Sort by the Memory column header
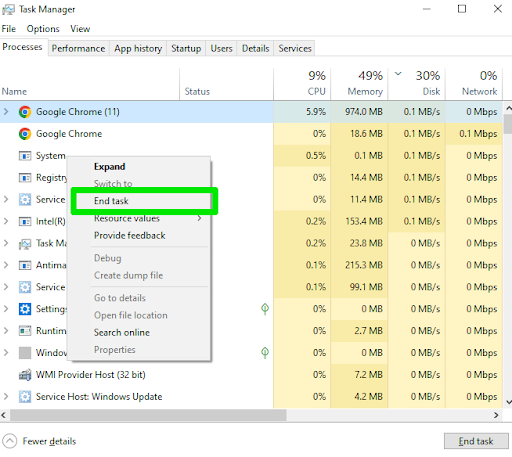Viewport: 512px width, 457px height. (359, 84)
